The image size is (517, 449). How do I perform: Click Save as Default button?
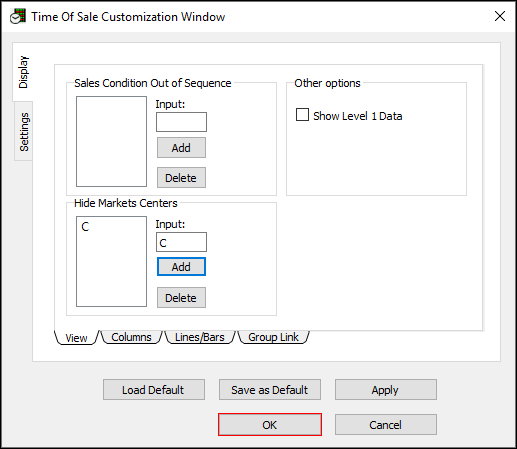270,389
